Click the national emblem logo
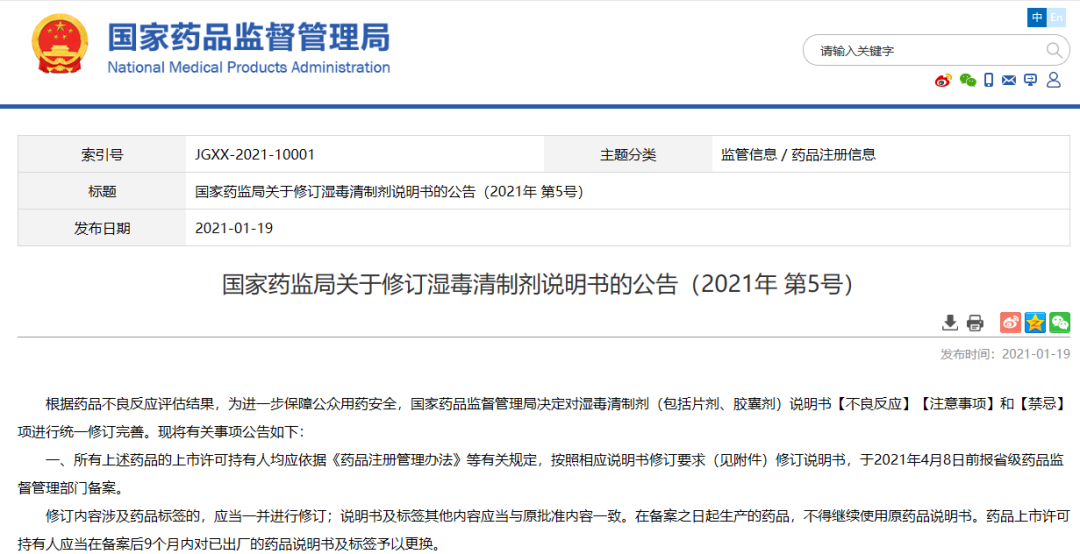1080x554 pixels. tap(59, 45)
